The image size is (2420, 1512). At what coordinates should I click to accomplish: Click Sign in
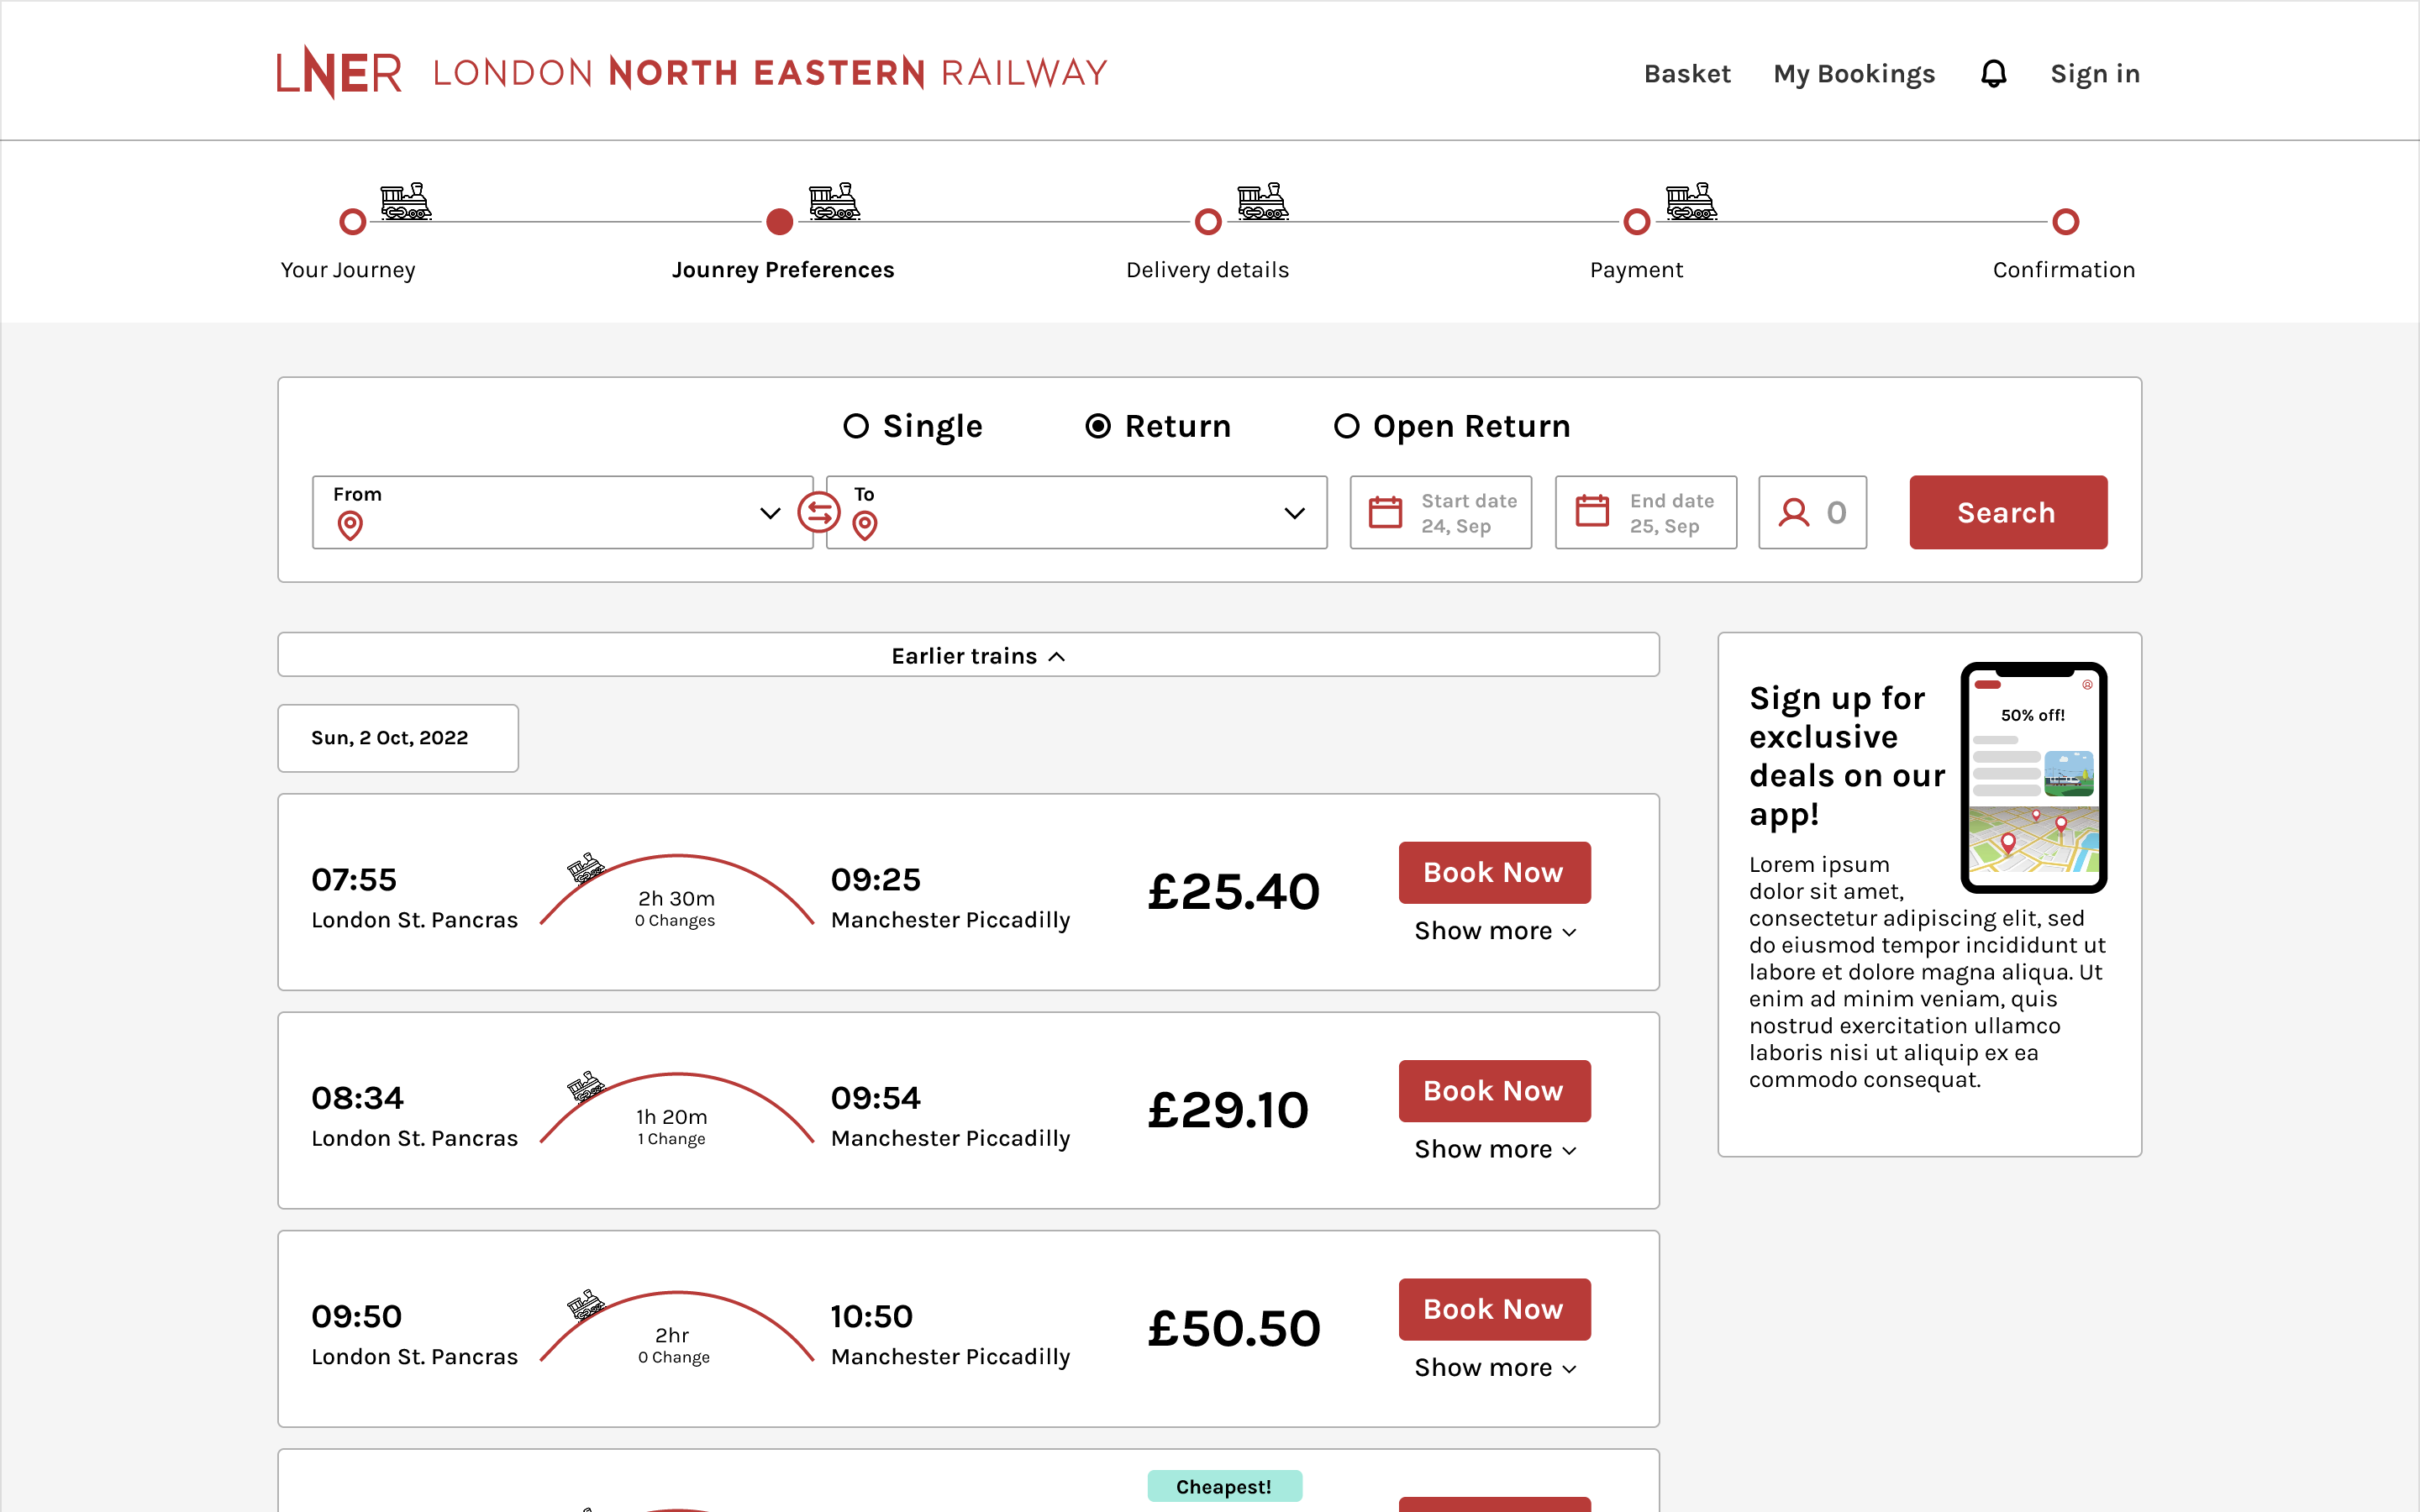pyautogui.click(x=2095, y=74)
